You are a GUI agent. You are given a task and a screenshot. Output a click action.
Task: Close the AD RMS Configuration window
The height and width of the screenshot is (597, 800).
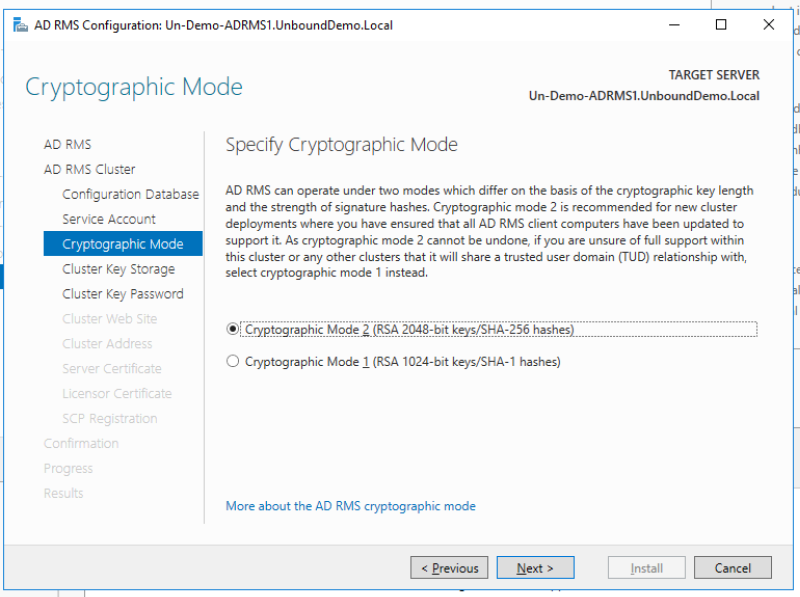click(x=768, y=24)
